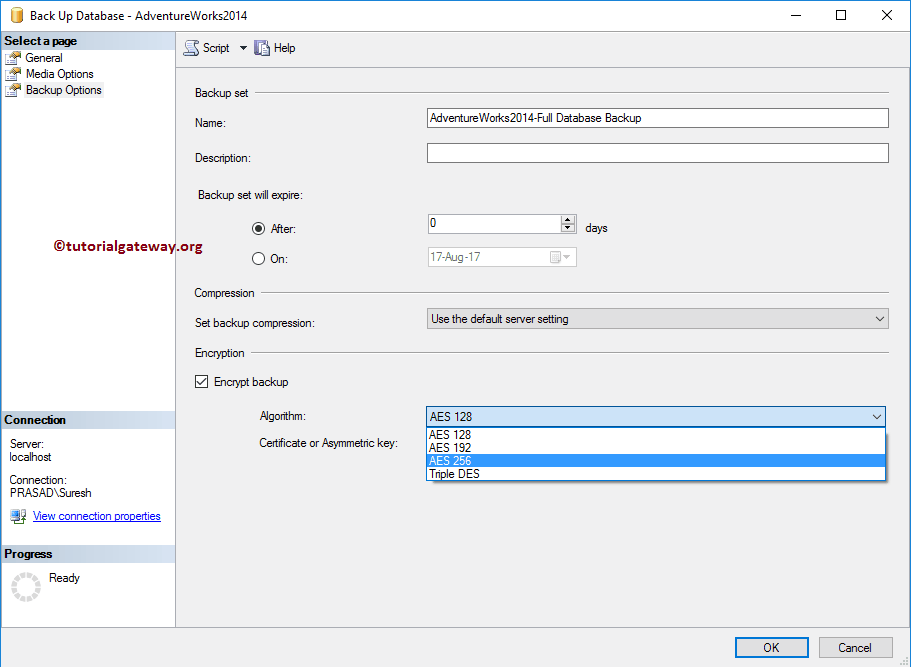Expand the backup compression dropdown
Viewport: 911px width, 667px height.
click(879, 319)
